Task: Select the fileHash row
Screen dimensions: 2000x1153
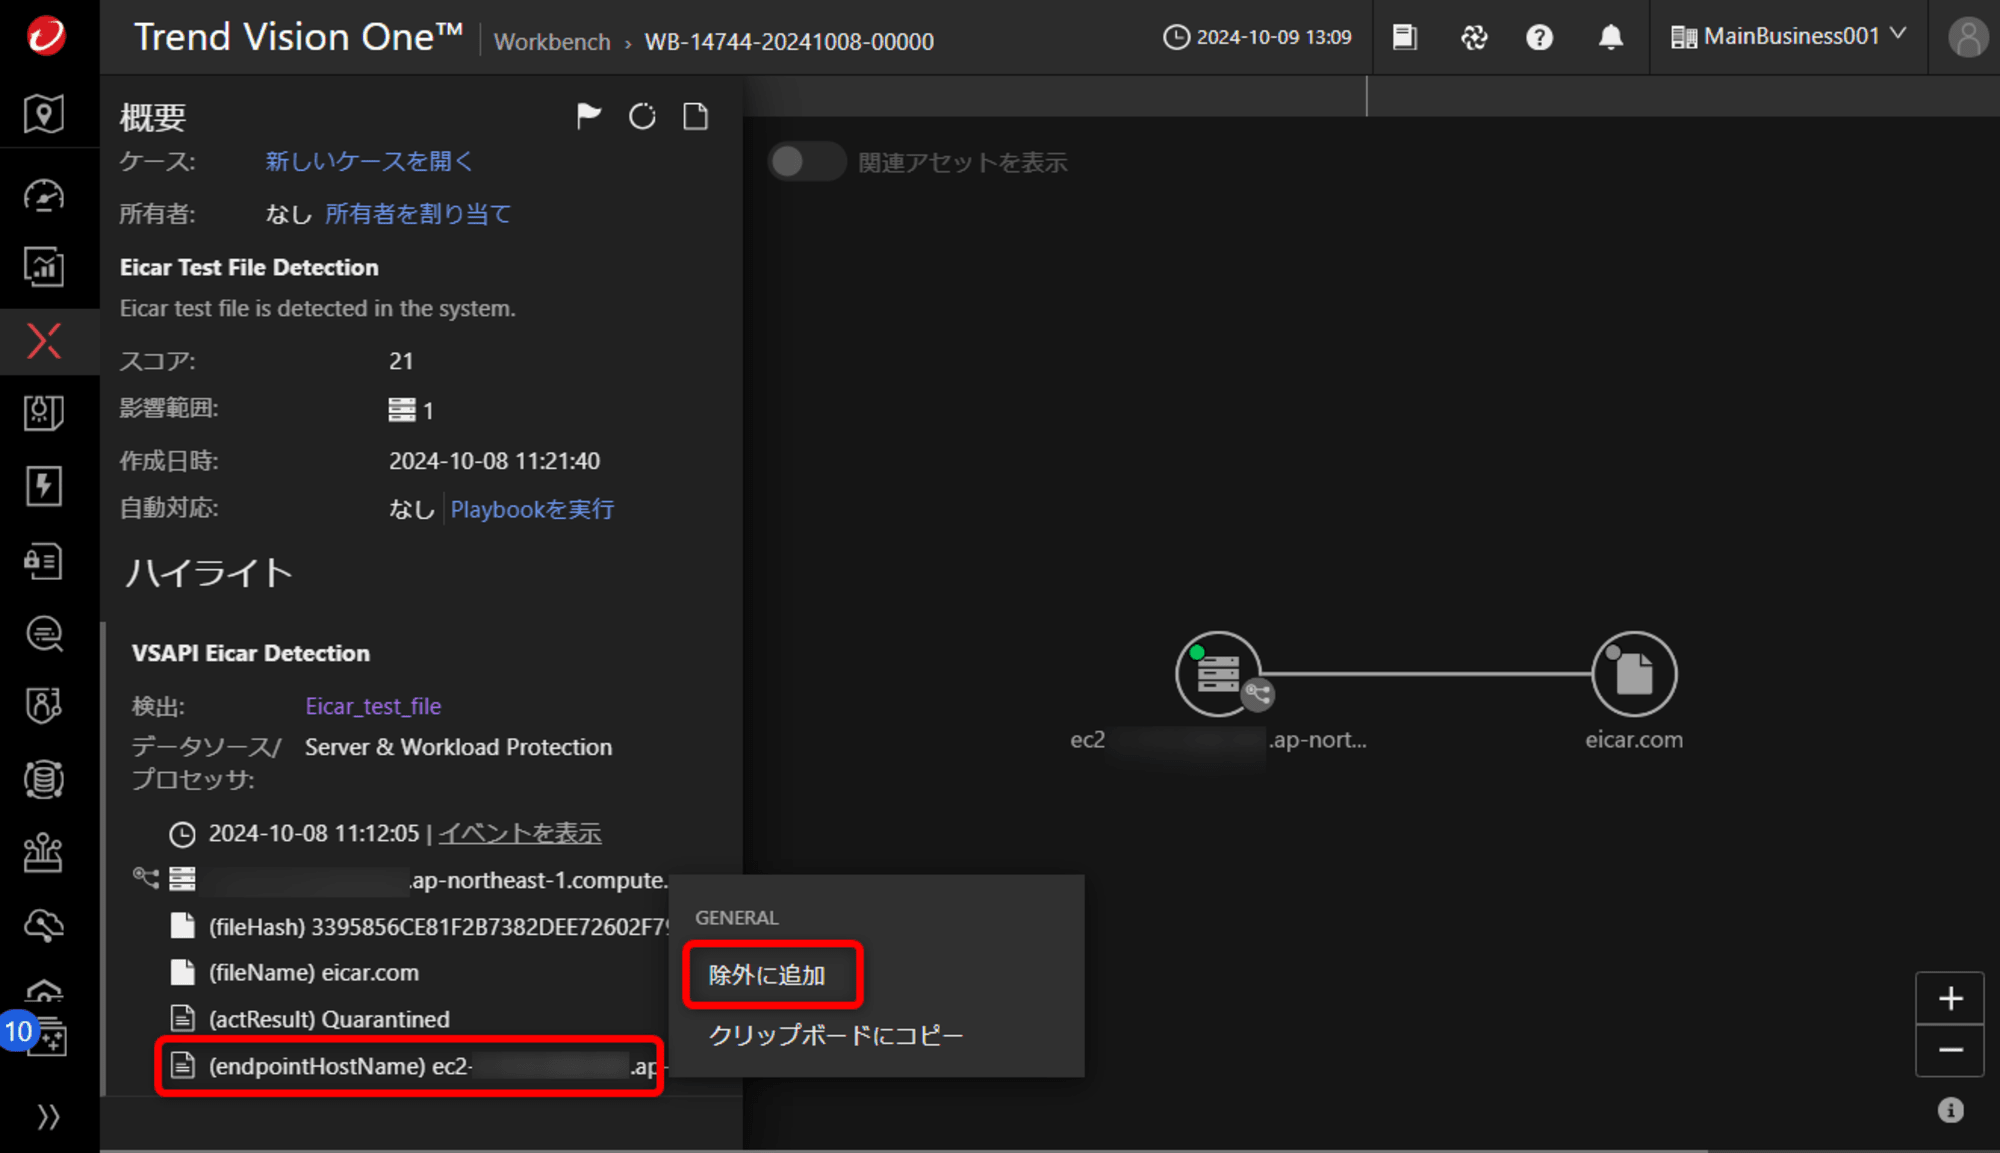Action: pyautogui.click(x=420, y=927)
